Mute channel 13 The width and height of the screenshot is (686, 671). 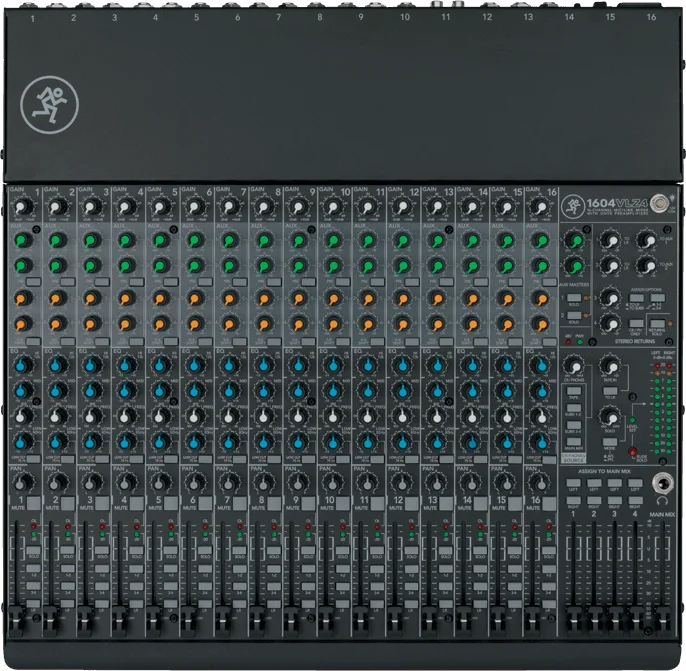[x=446, y=502]
